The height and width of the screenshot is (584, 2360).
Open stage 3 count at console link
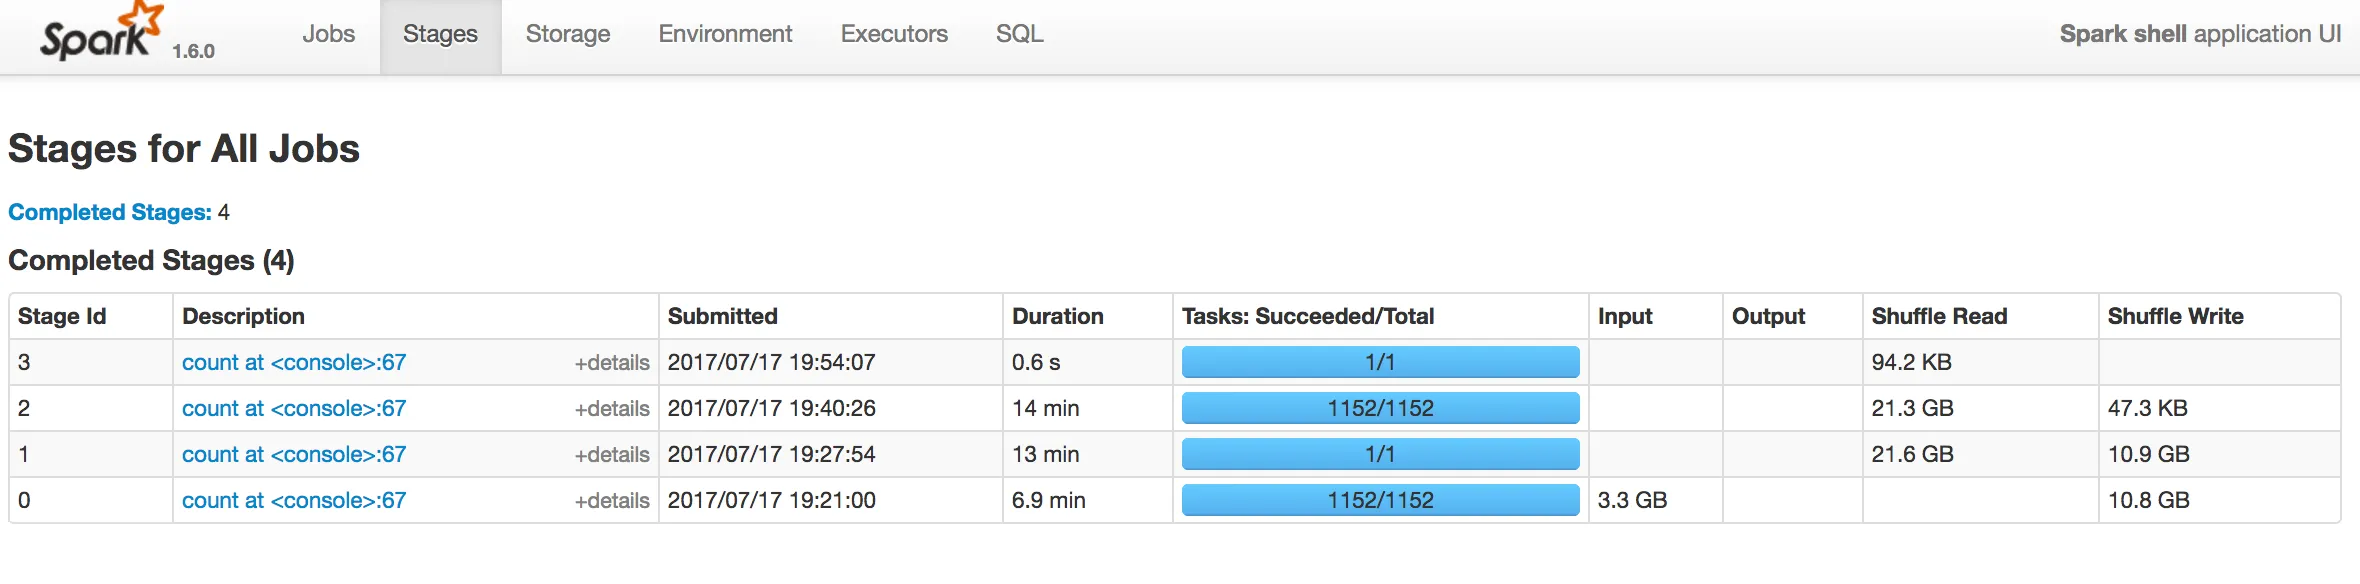click(294, 362)
